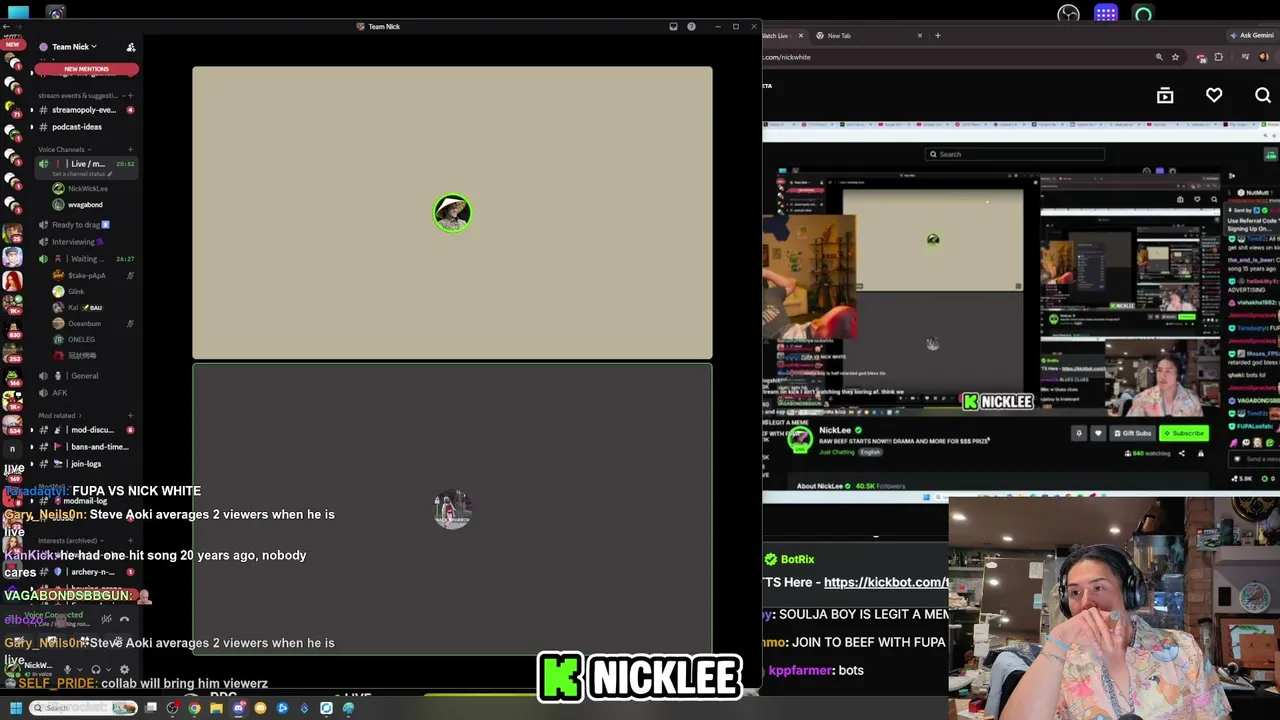Image resolution: width=1280 pixels, height=720 pixels.
Task: Open OBS Studio from the taskbar
Action: pos(173,708)
